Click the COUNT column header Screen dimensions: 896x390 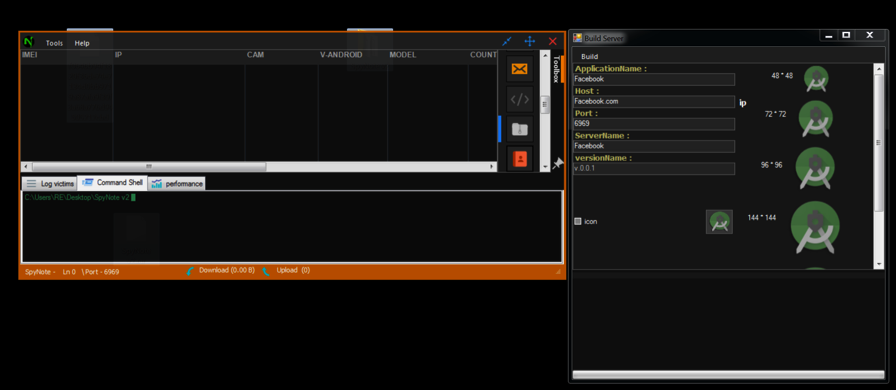tap(483, 55)
